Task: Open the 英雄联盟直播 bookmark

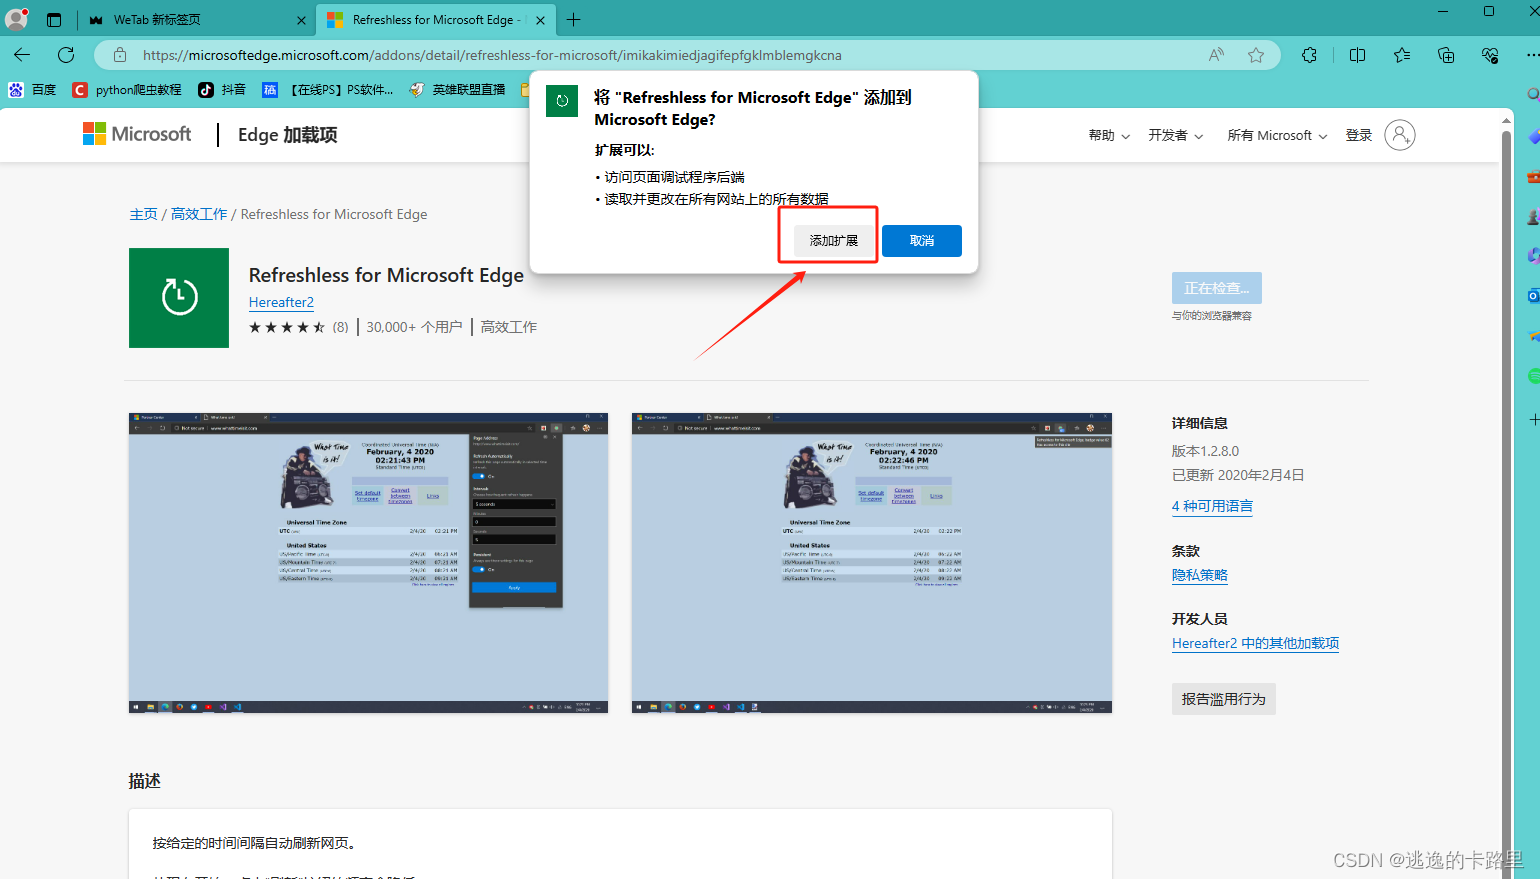Action: coord(458,90)
